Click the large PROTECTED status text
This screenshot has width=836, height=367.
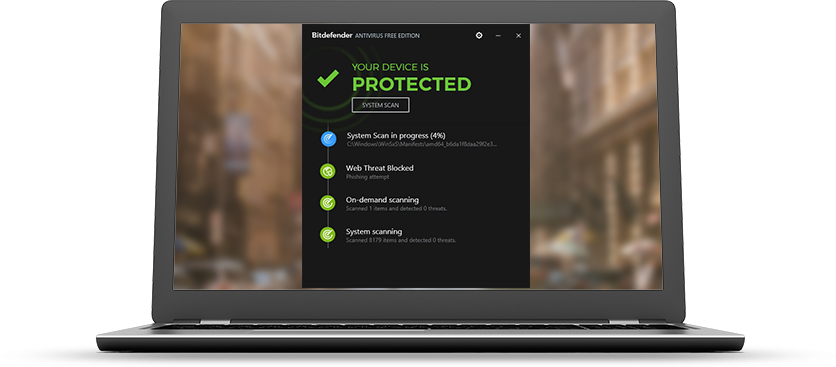coord(412,84)
